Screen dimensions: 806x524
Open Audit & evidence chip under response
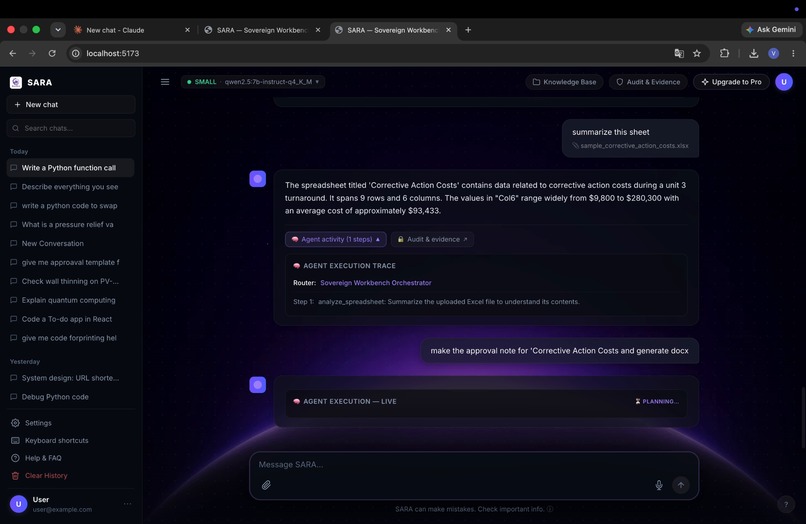[432, 239]
